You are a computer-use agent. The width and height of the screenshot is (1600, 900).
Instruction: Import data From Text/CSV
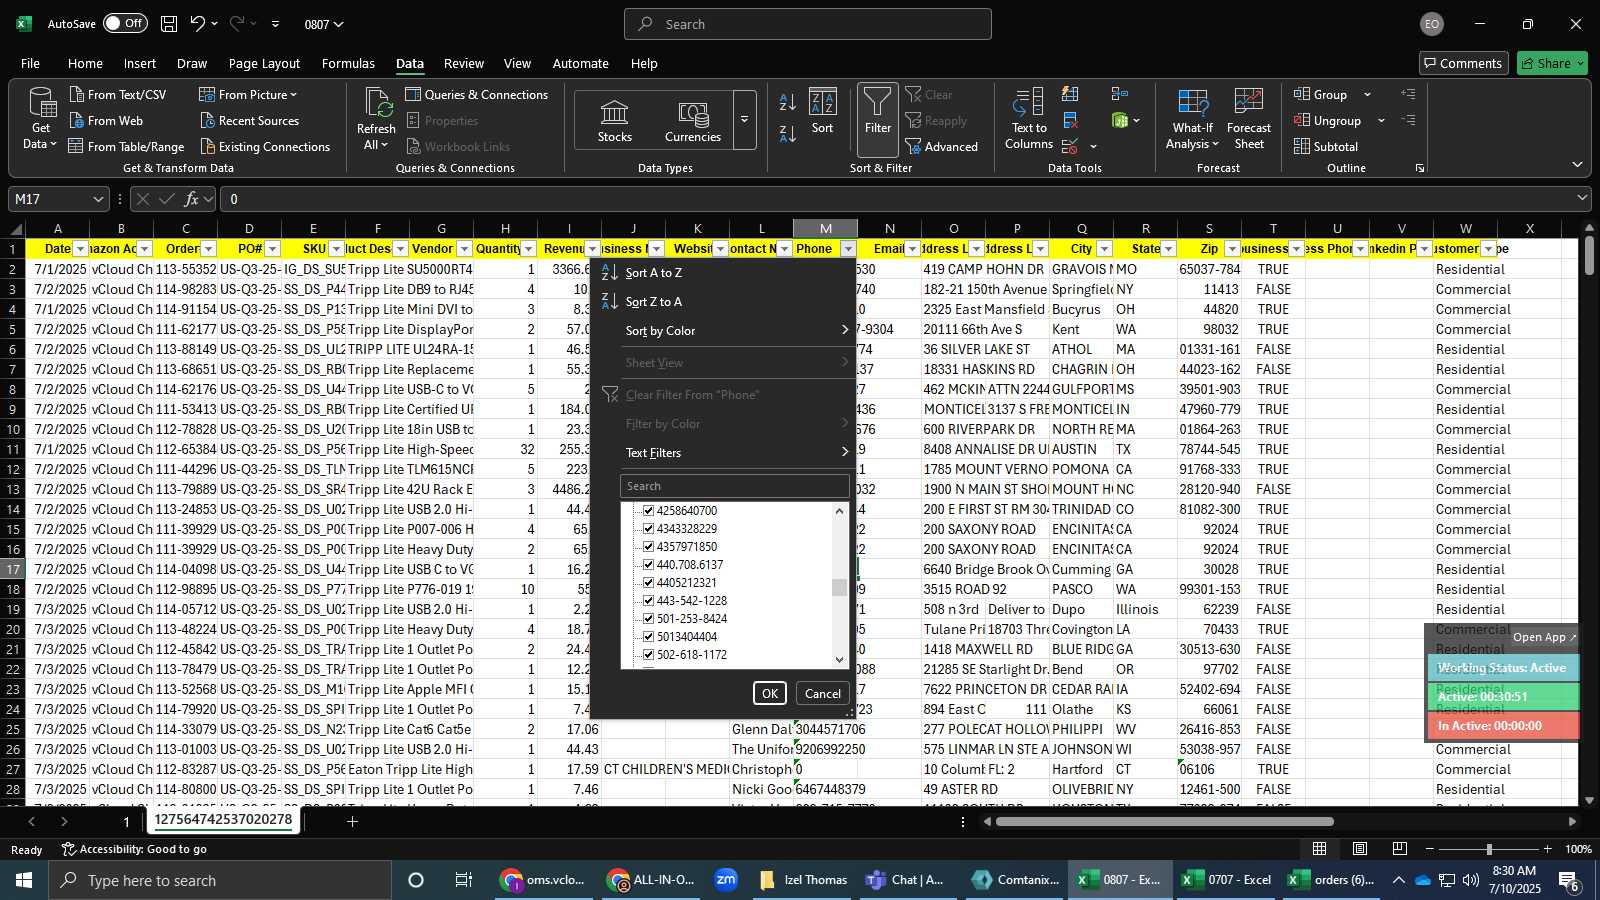point(117,94)
